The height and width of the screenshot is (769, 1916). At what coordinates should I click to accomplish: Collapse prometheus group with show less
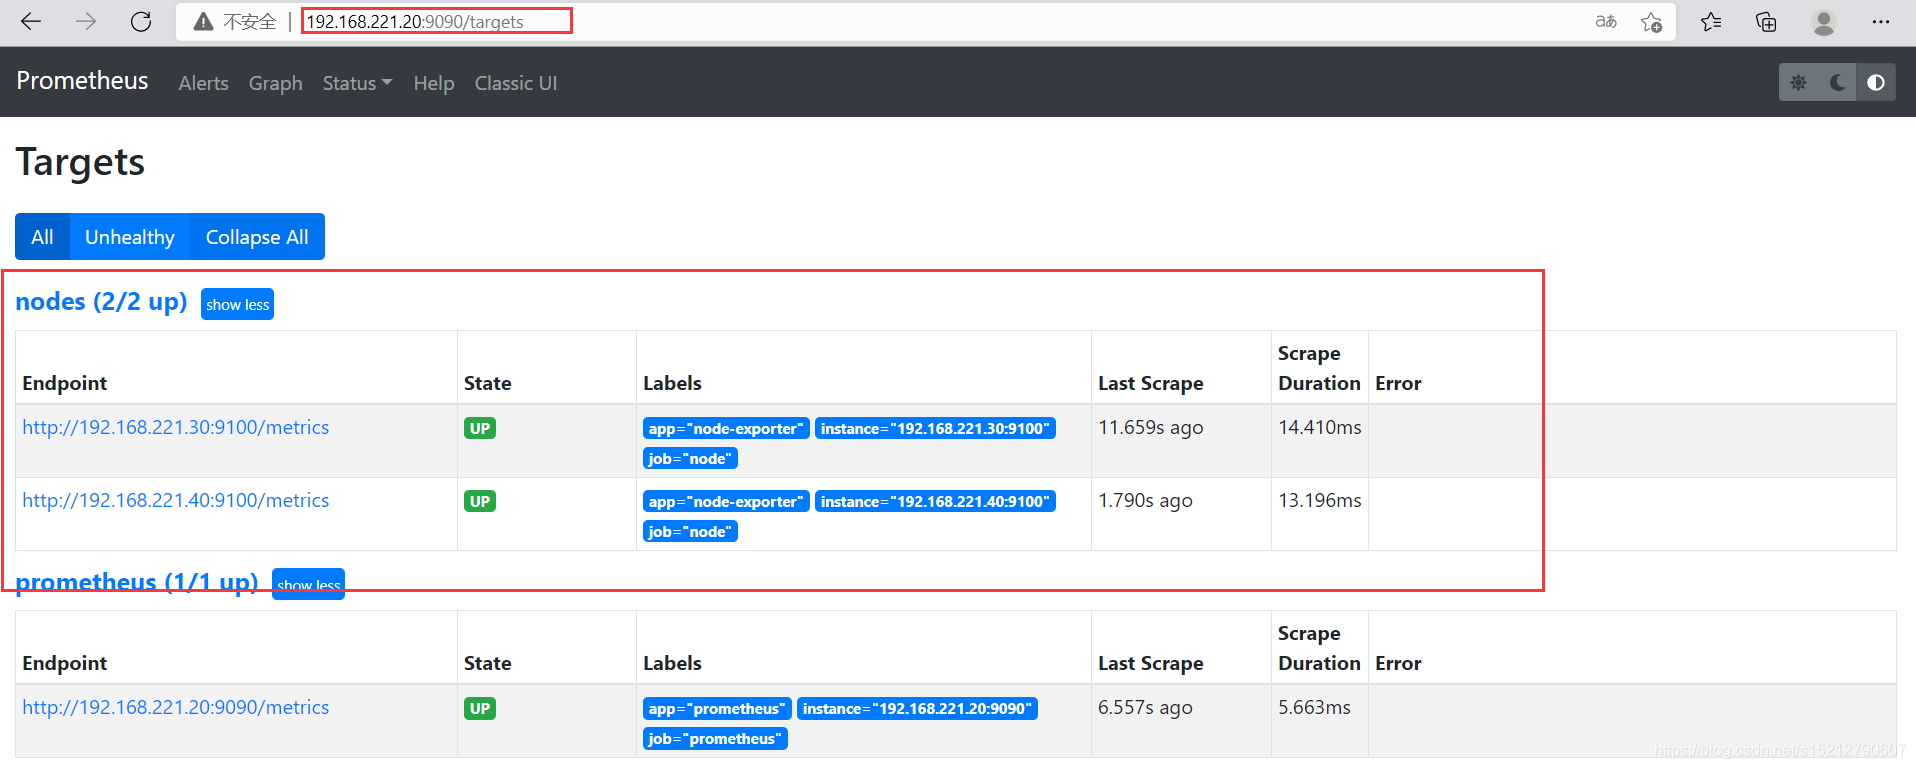(308, 584)
